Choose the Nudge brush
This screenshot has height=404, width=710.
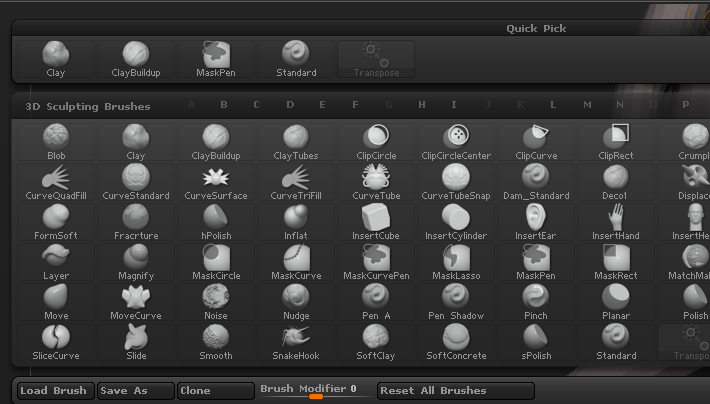(x=296, y=303)
